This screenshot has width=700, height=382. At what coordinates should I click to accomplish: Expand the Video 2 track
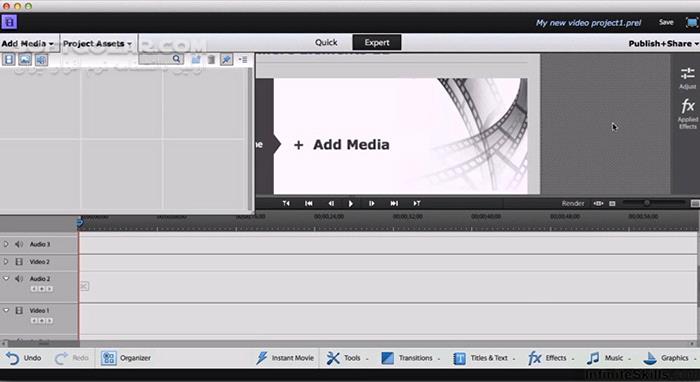click(x=6, y=262)
